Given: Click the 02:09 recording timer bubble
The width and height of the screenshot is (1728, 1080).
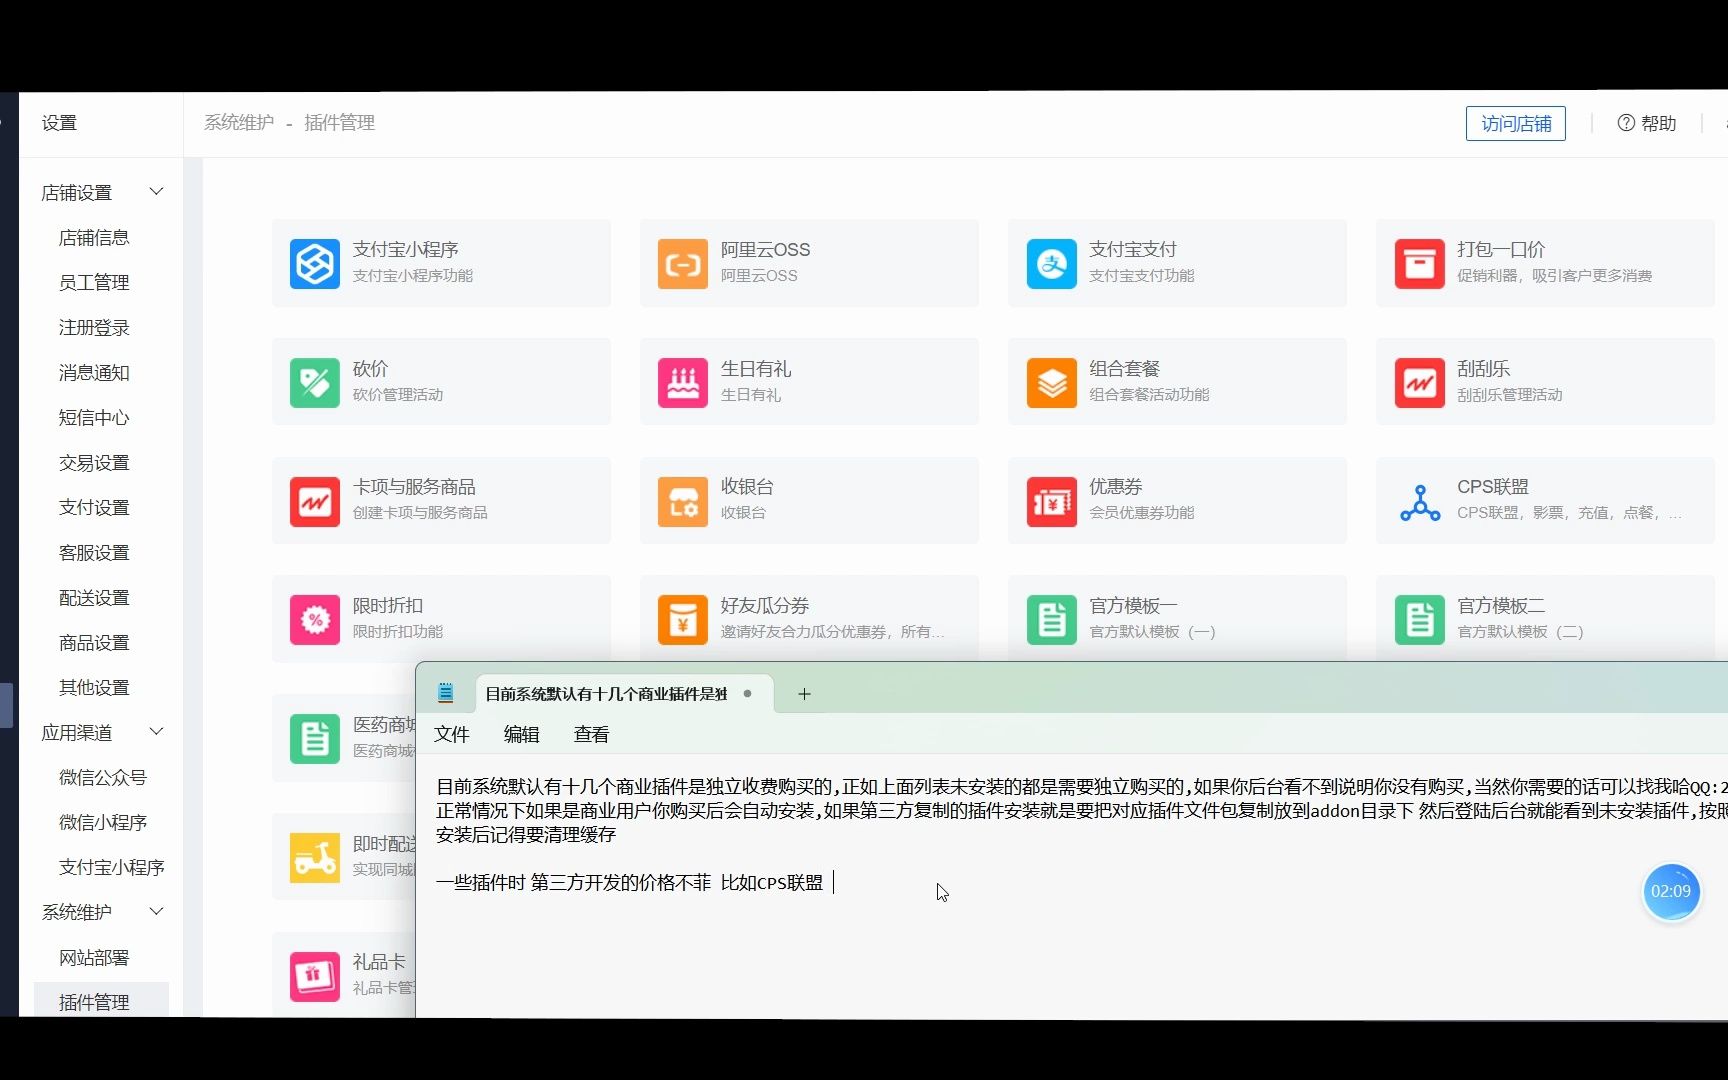Looking at the screenshot, I should (1671, 891).
